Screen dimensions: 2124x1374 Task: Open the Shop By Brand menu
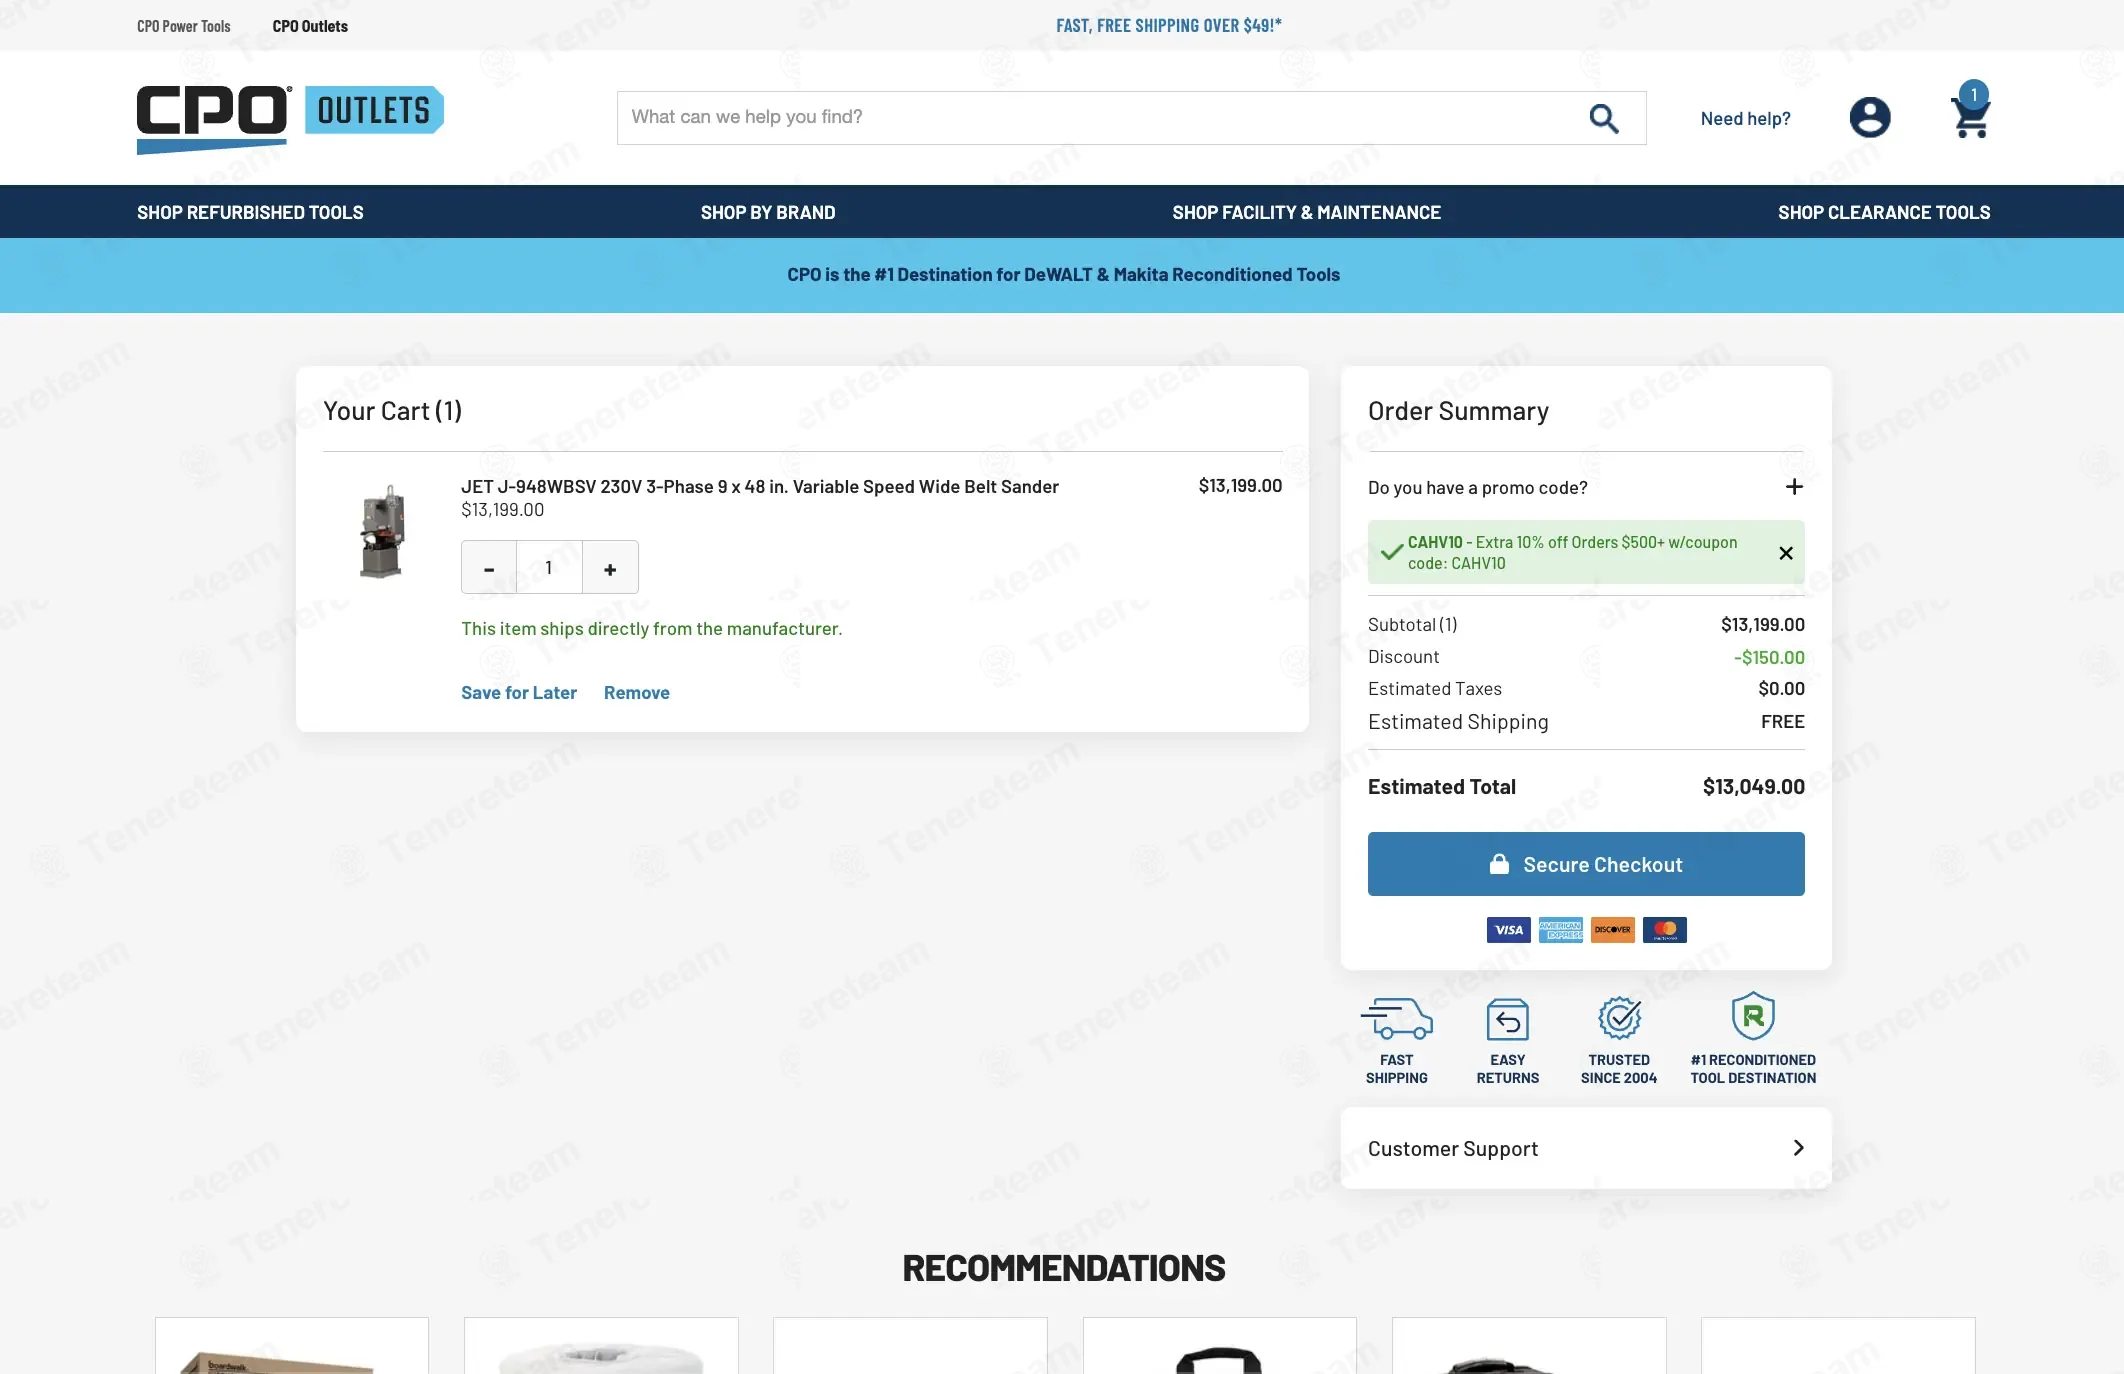[768, 212]
